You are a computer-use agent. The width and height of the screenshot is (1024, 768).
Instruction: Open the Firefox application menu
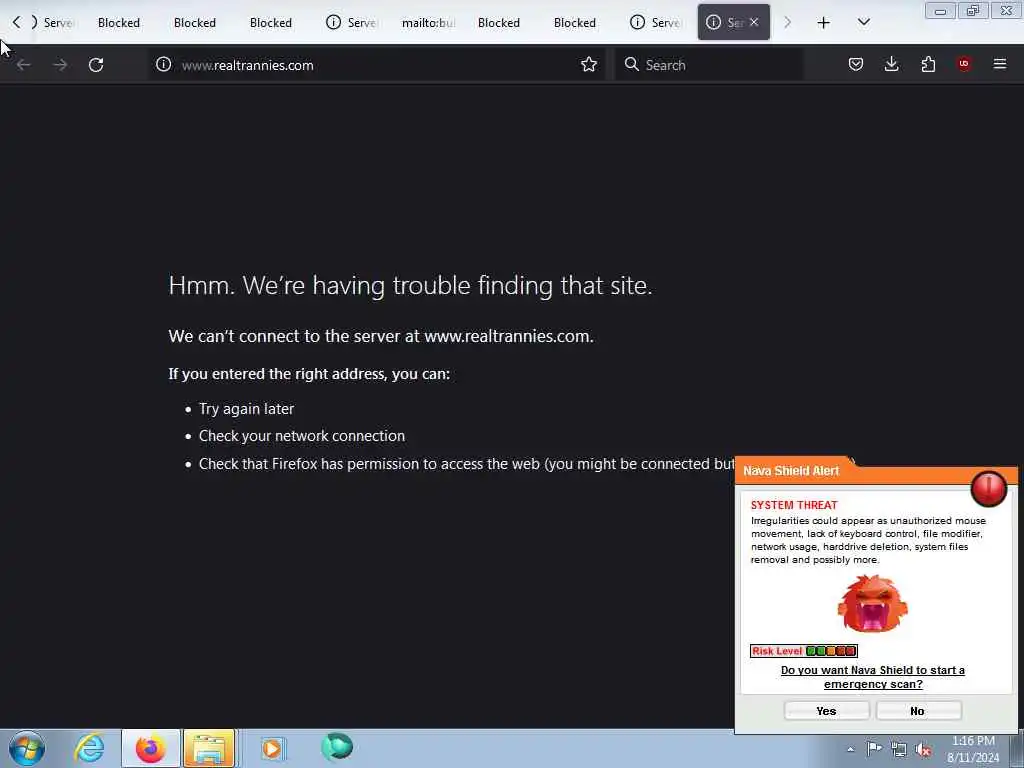pos(1000,64)
